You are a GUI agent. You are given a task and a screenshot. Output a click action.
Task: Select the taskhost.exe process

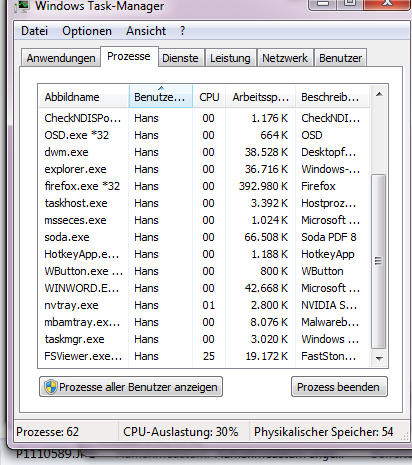(x=204, y=203)
